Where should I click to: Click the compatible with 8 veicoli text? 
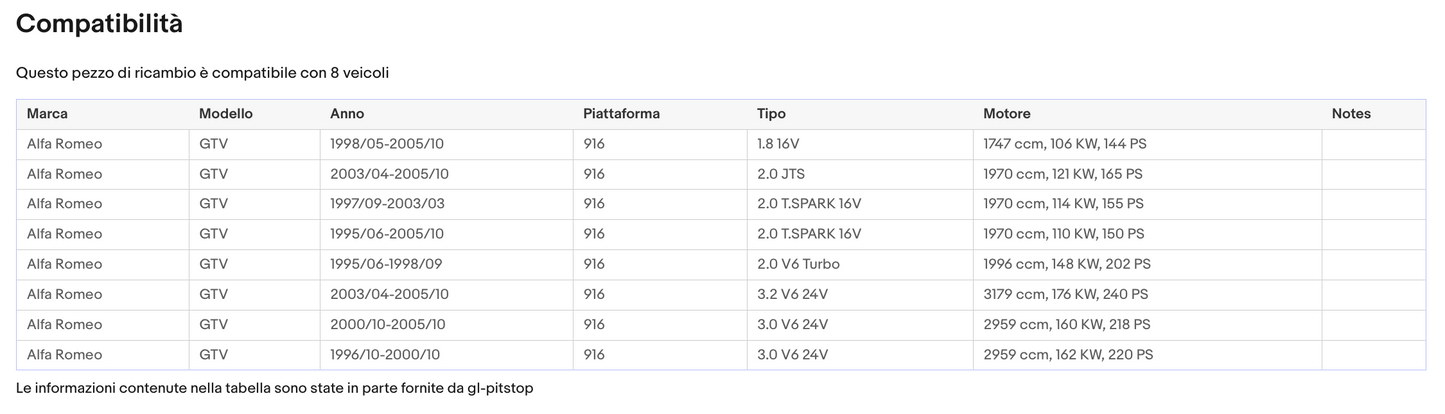[x=202, y=73]
